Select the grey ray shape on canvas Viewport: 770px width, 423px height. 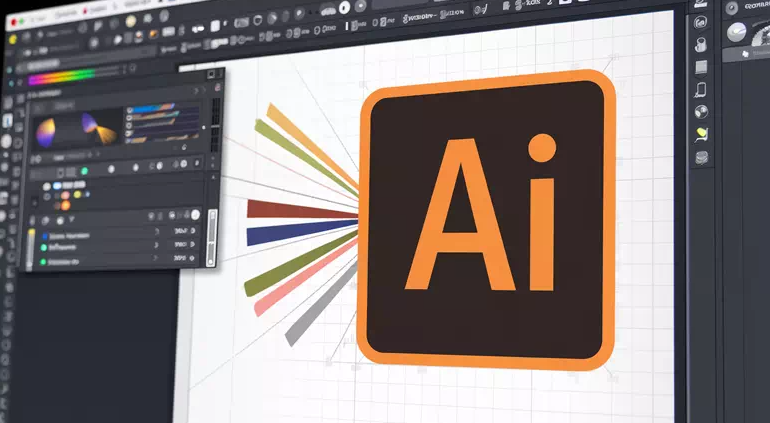[322, 306]
